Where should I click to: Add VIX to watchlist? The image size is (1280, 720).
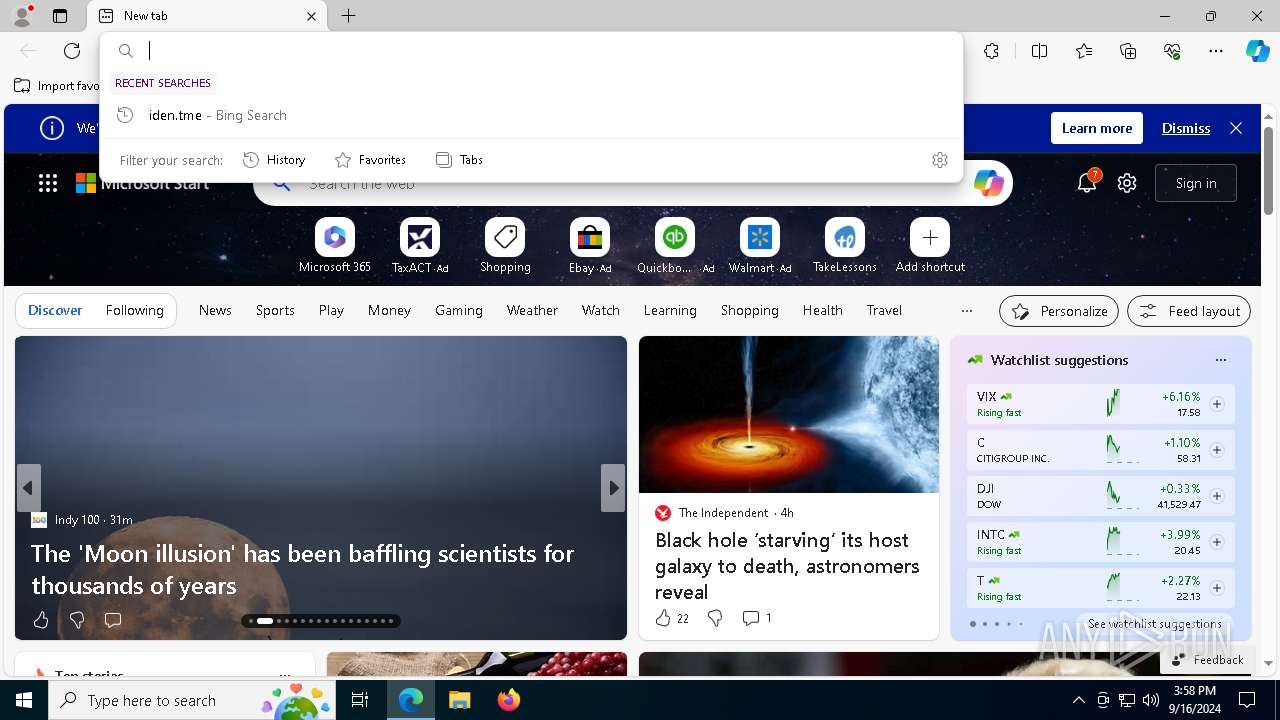pos(1217,404)
